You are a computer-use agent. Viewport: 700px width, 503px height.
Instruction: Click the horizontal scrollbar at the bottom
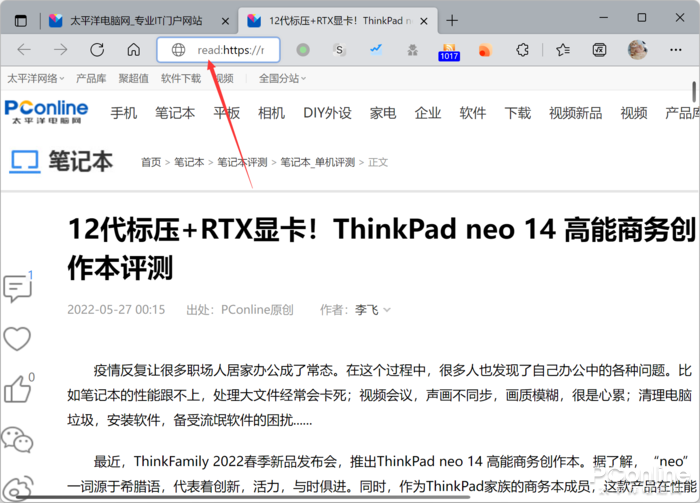click(243, 496)
